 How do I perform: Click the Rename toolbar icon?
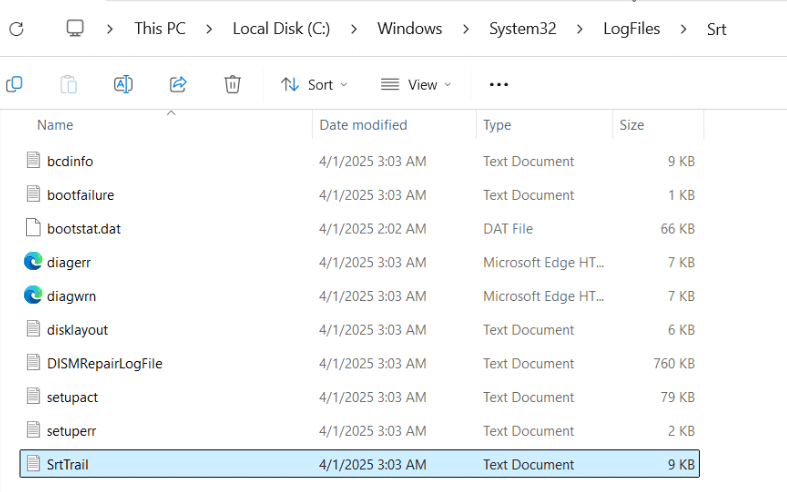pyautogui.click(x=123, y=84)
